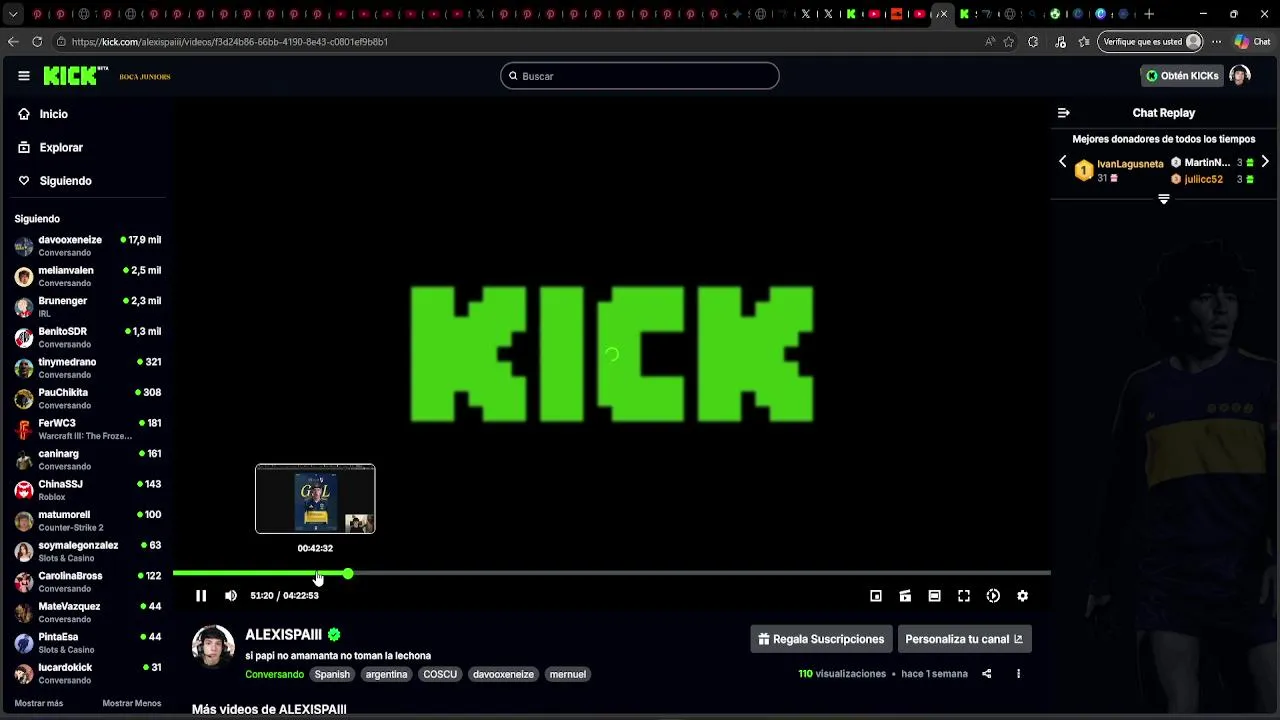Create a clip with the clapperboard icon
Image resolution: width=1280 pixels, height=720 pixels.
pyautogui.click(x=905, y=596)
